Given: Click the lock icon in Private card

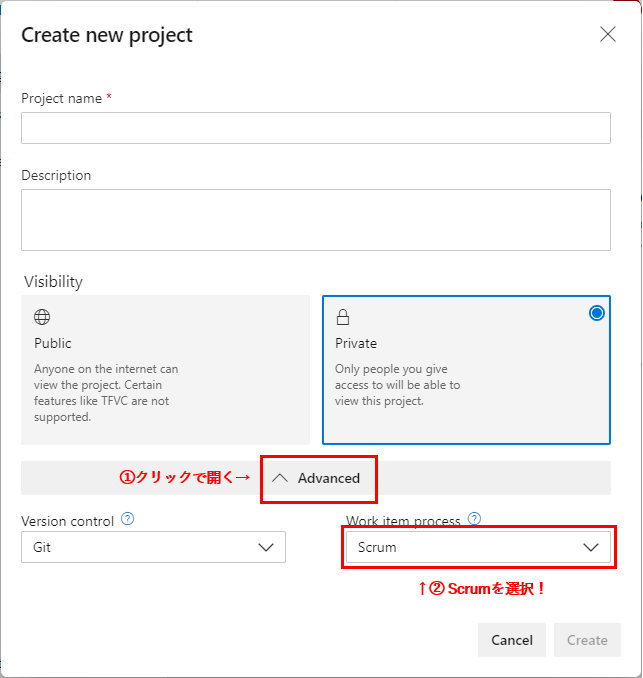Looking at the screenshot, I should point(343,317).
